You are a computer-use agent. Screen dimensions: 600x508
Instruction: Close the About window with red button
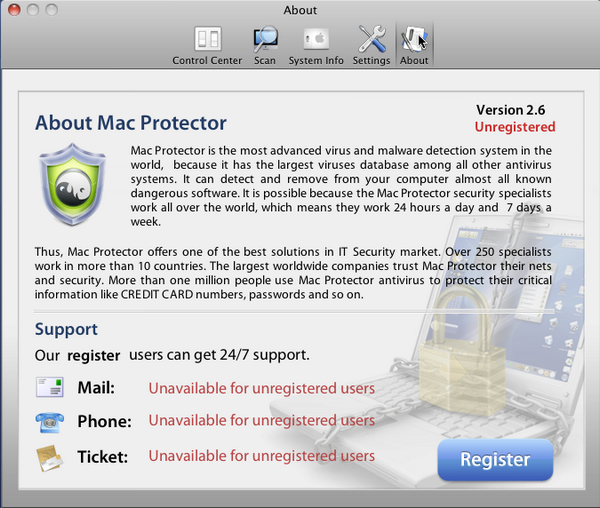14,10
